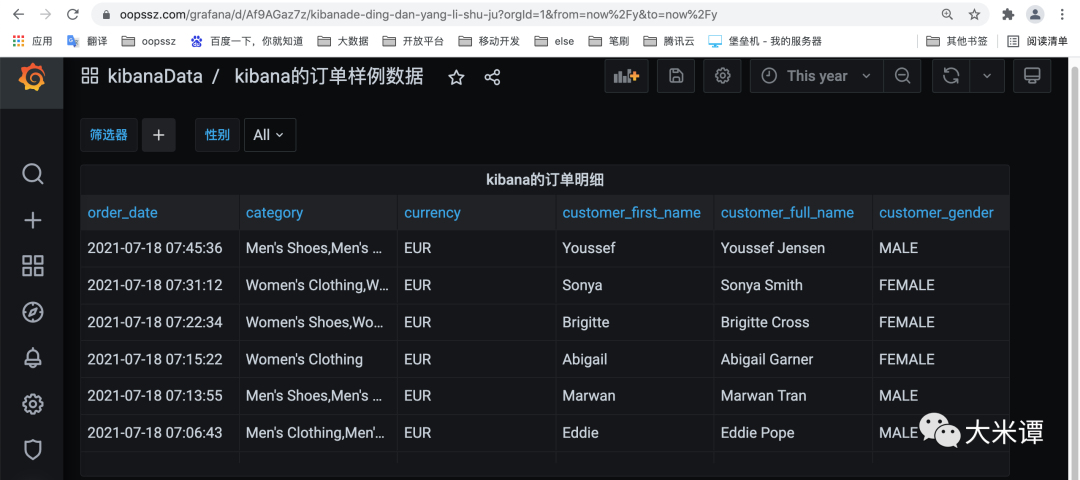Open the Grafana home logo
Viewport: 1080px width, 480px height.
point(32,77)
